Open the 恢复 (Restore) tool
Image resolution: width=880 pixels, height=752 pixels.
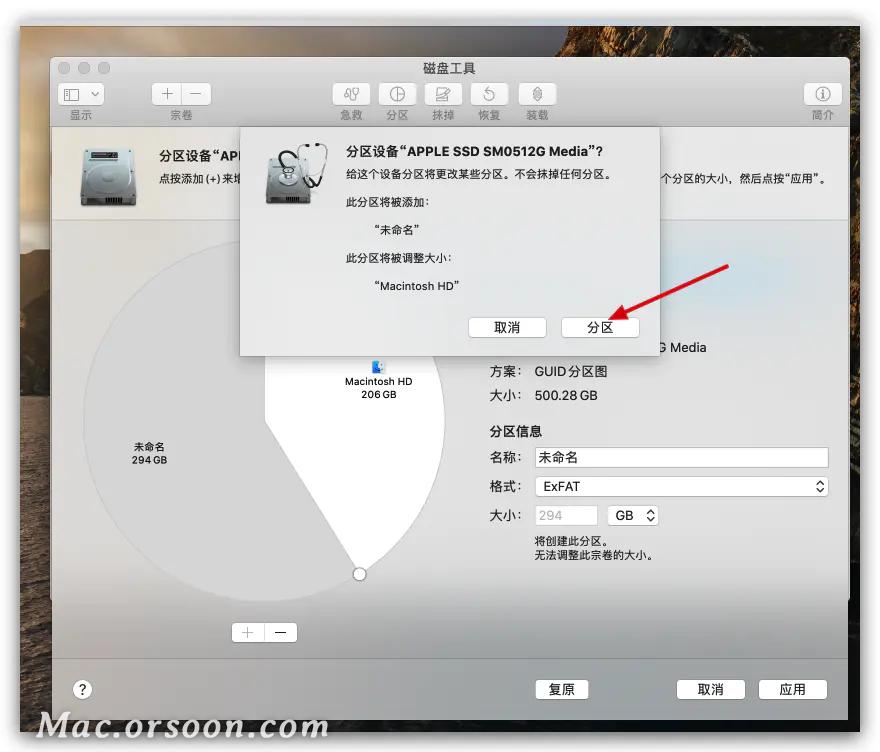click(489, 94)
